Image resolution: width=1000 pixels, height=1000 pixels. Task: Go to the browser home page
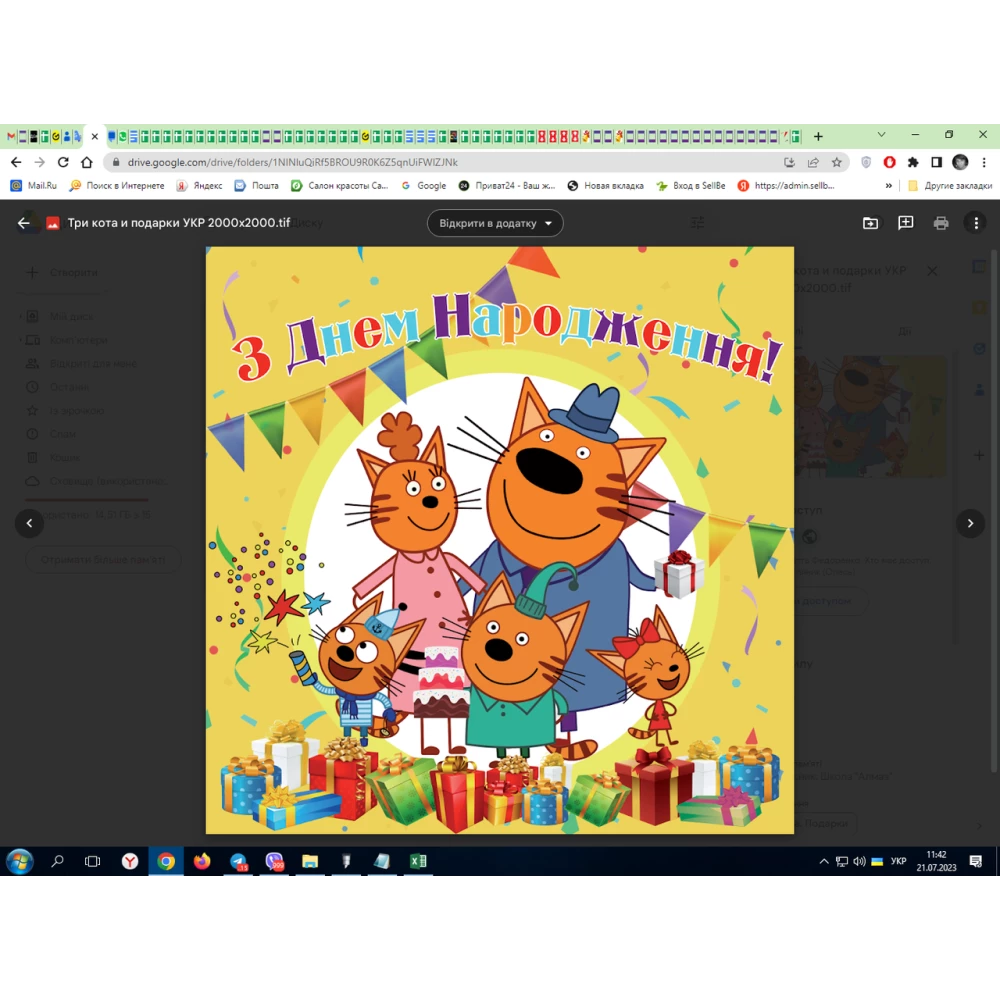(86, 163)
